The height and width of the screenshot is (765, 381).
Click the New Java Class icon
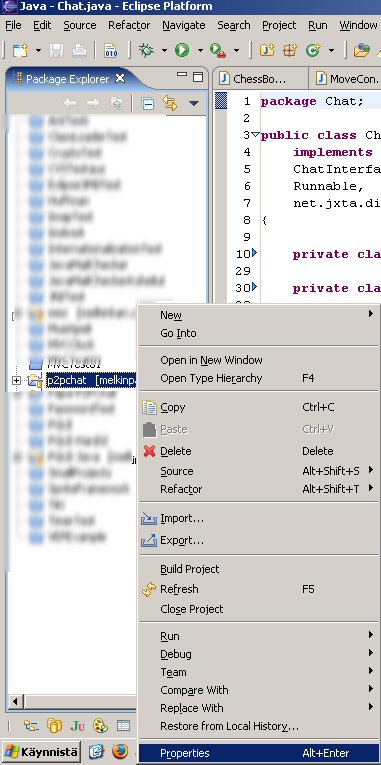tap(313, 50)
